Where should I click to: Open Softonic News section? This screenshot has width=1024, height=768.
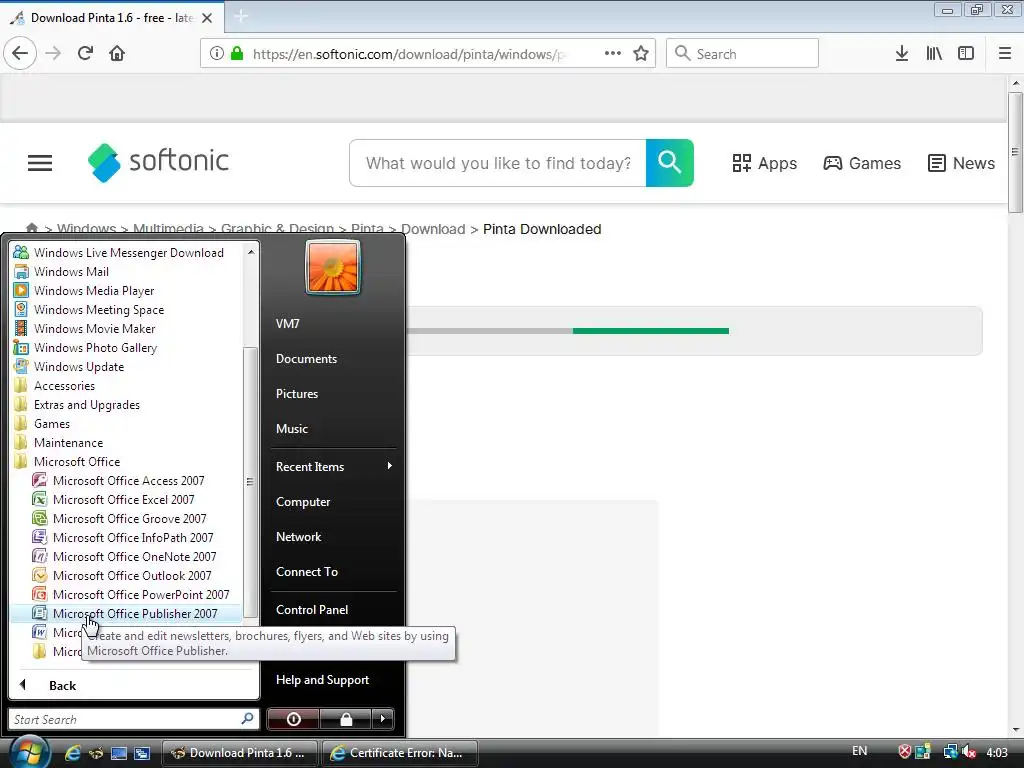tap(961, 163)
